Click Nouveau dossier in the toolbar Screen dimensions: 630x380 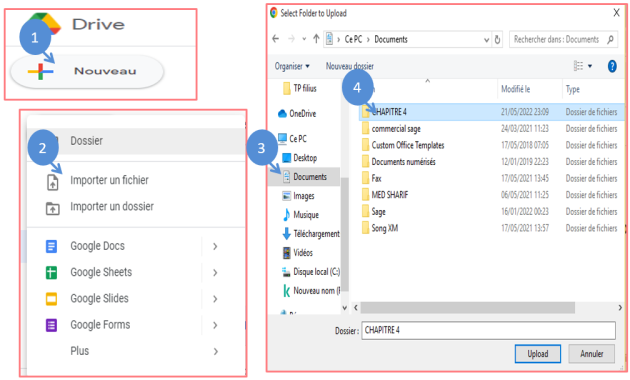pos(350,66)
